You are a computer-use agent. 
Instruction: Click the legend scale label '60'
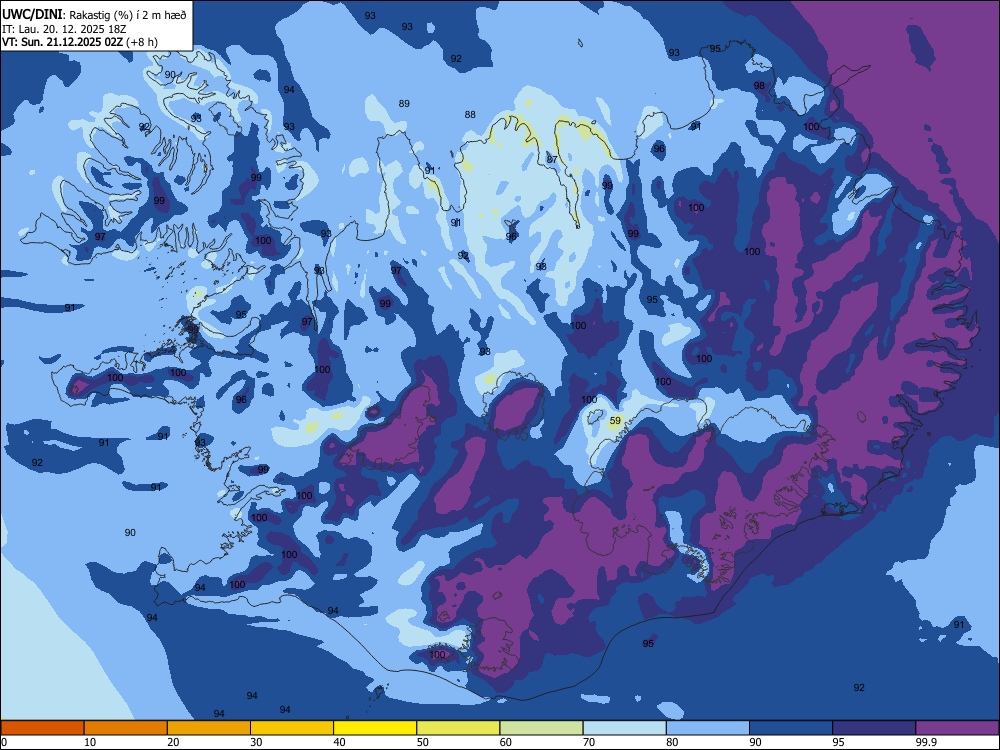[506, 742]
